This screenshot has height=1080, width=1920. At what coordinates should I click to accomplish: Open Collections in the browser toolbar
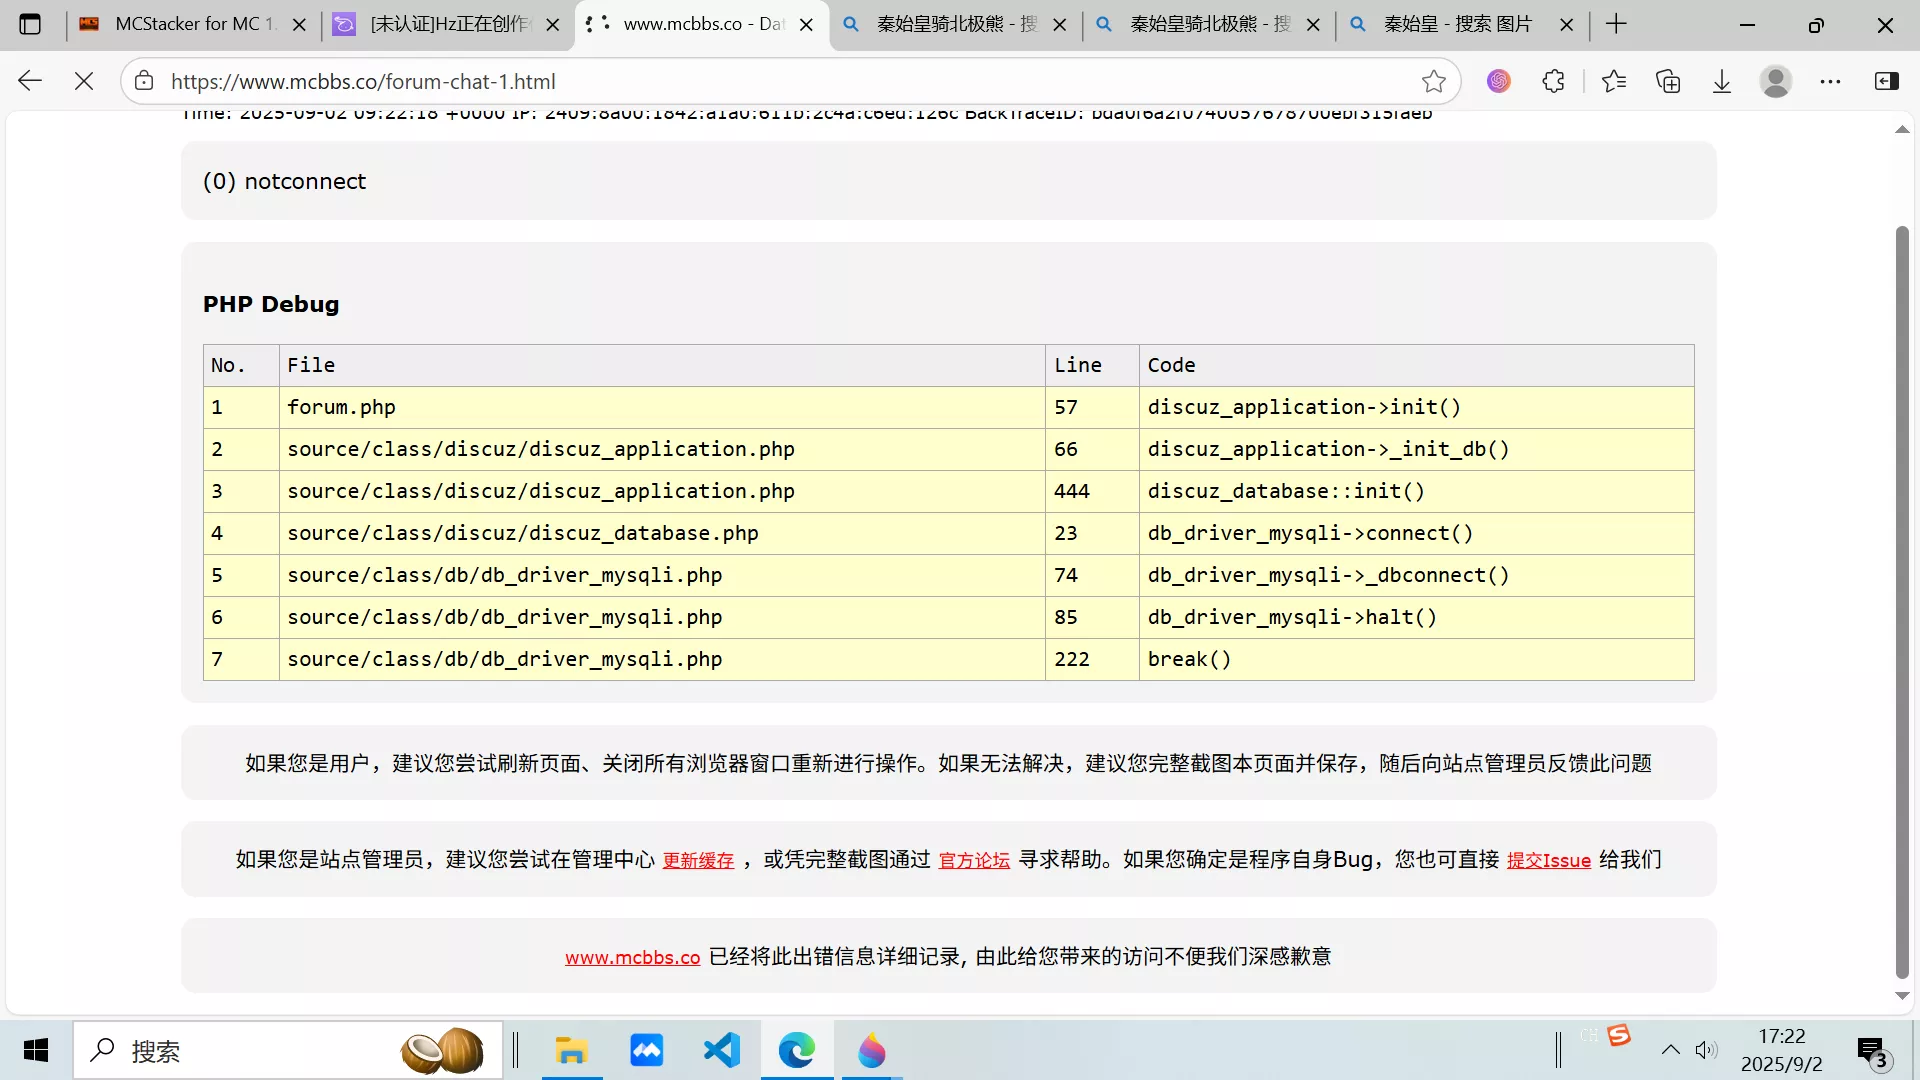coord(1668,81)
